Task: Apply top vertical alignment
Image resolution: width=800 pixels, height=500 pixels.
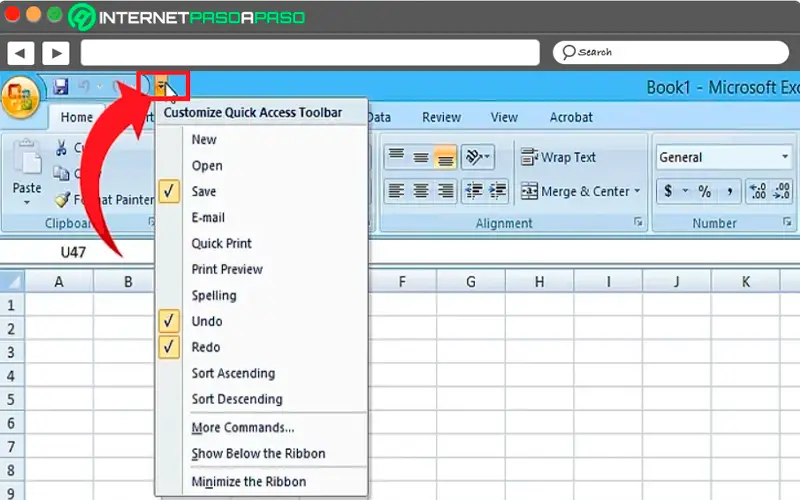Action: (x=396, y=156)
